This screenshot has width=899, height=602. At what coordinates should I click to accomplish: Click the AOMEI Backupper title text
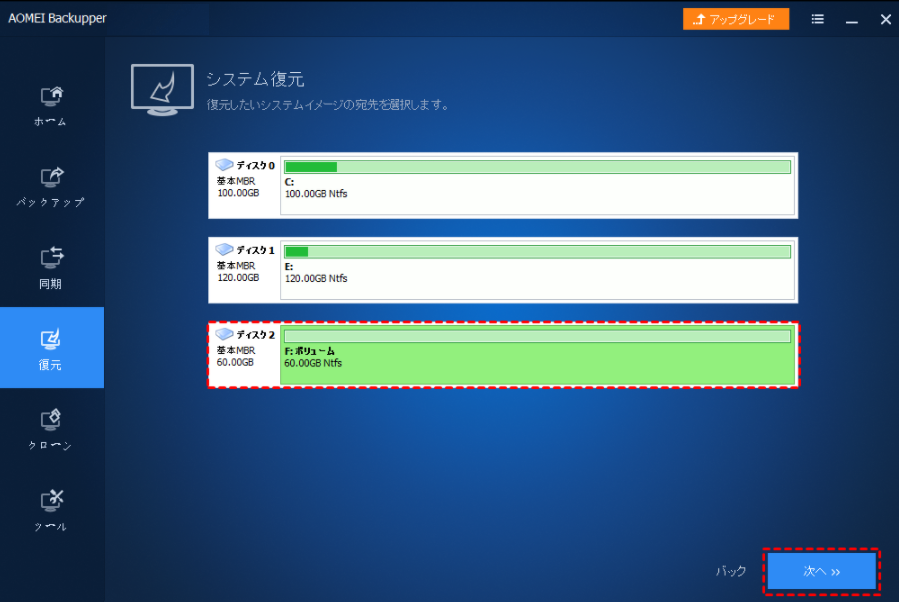click(57, 18)
